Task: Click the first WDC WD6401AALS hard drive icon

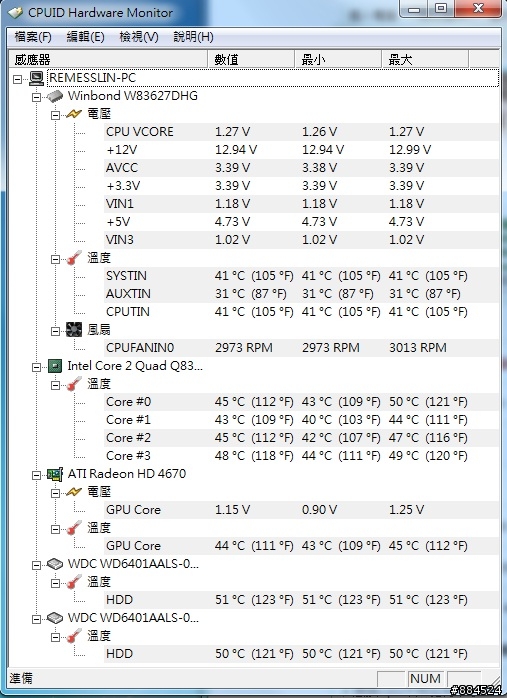Action: point(55,564)
